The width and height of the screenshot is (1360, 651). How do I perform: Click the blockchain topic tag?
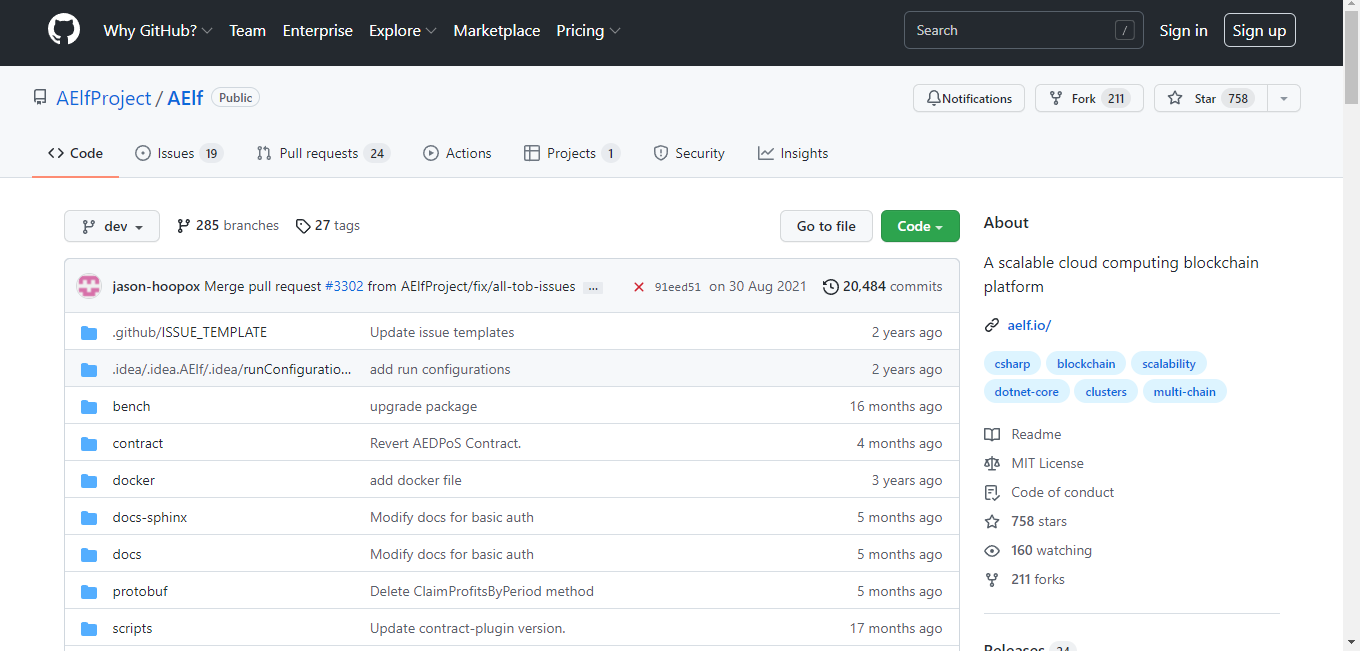tap(1087, 364)
